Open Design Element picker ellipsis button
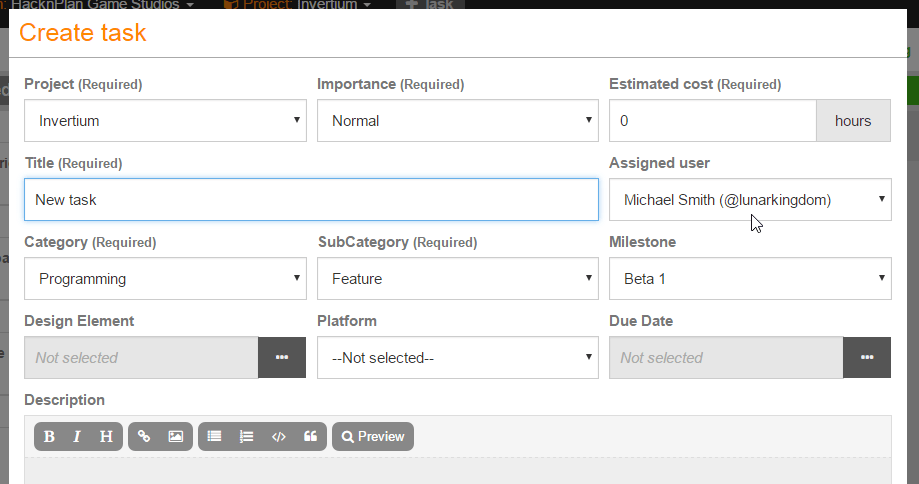Viewport: 919px width, 484px height. click(x=282, y=358)
